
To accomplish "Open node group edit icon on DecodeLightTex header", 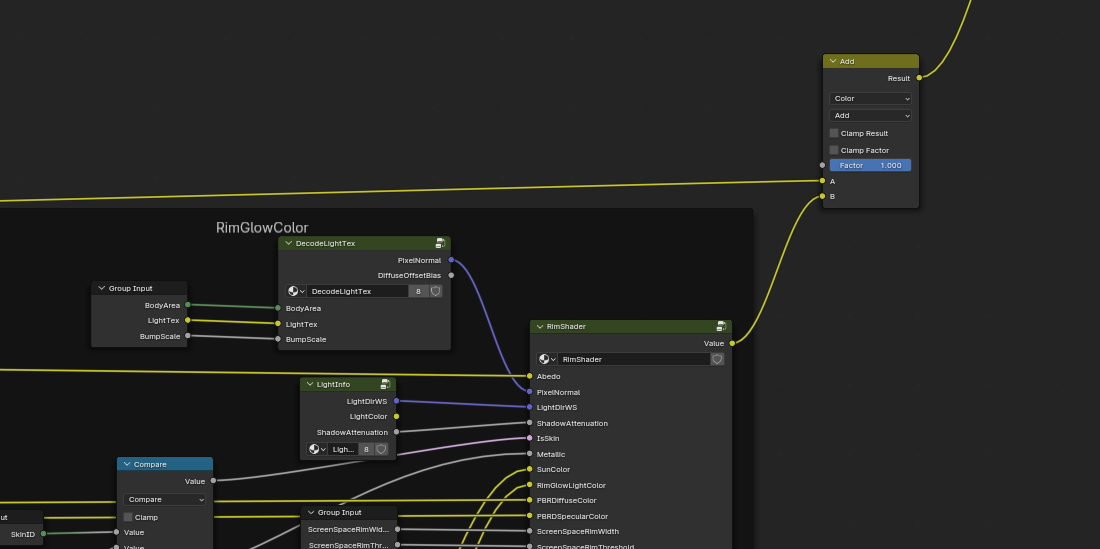I will pyautogui.click(x=440, y=243).
